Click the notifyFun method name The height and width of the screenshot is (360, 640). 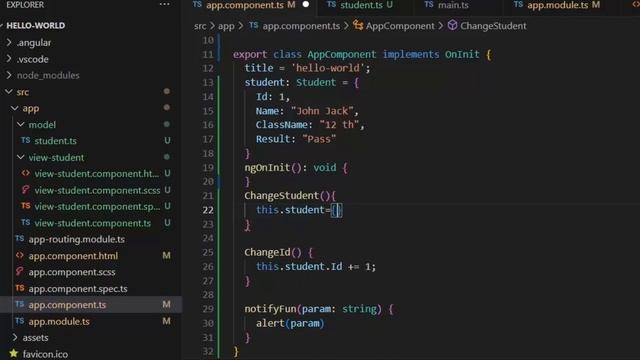270,309
